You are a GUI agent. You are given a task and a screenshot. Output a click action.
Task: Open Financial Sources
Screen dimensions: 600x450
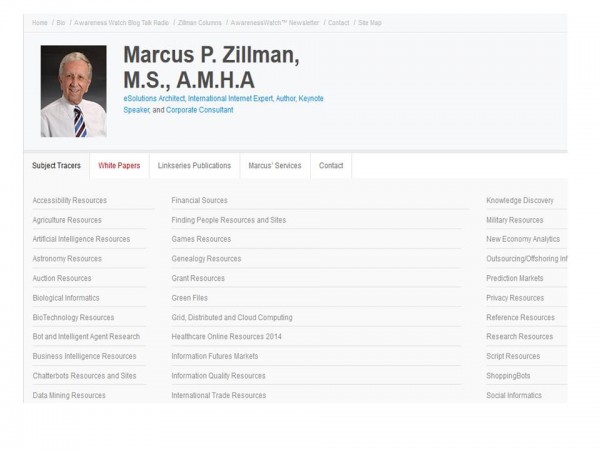pos(199,200)
